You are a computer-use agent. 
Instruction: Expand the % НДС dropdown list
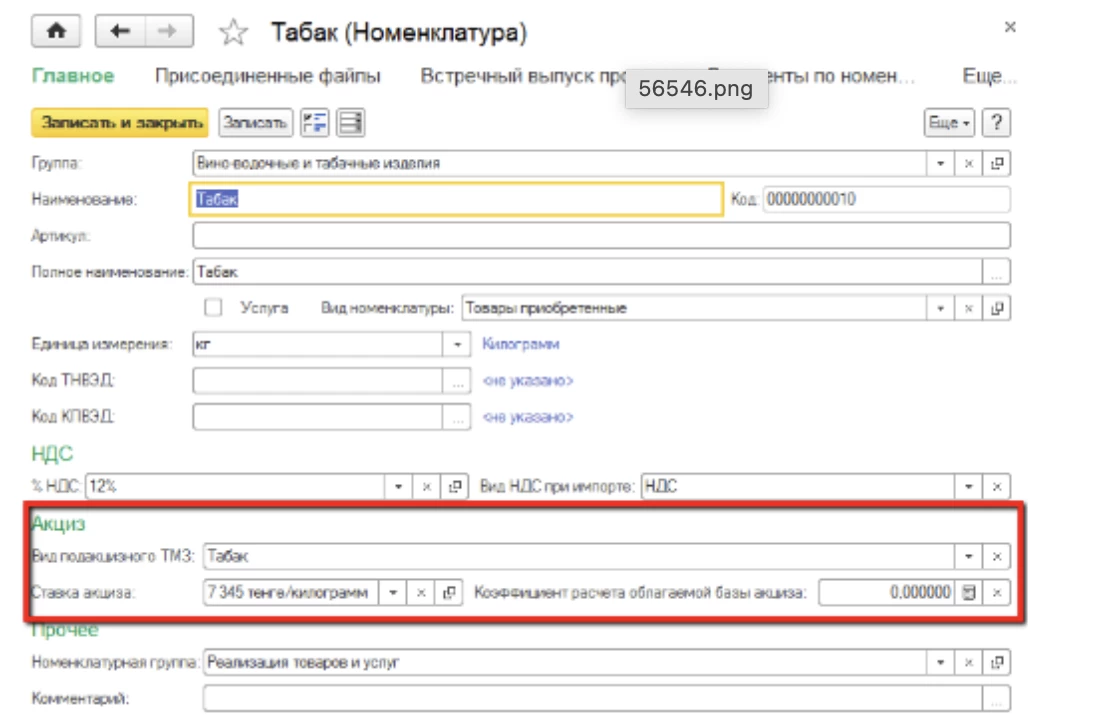click(x=399, y=487)
